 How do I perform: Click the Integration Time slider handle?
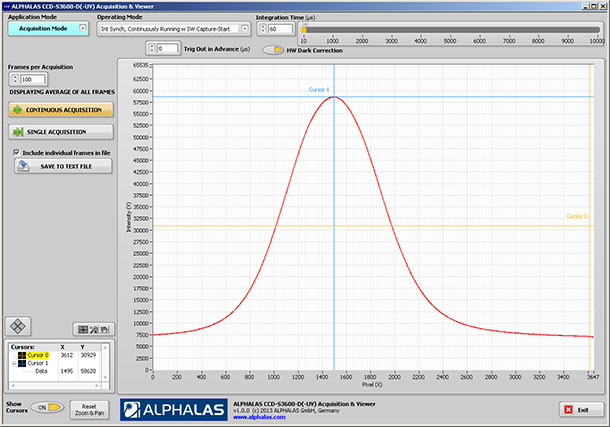pos(304,30)
